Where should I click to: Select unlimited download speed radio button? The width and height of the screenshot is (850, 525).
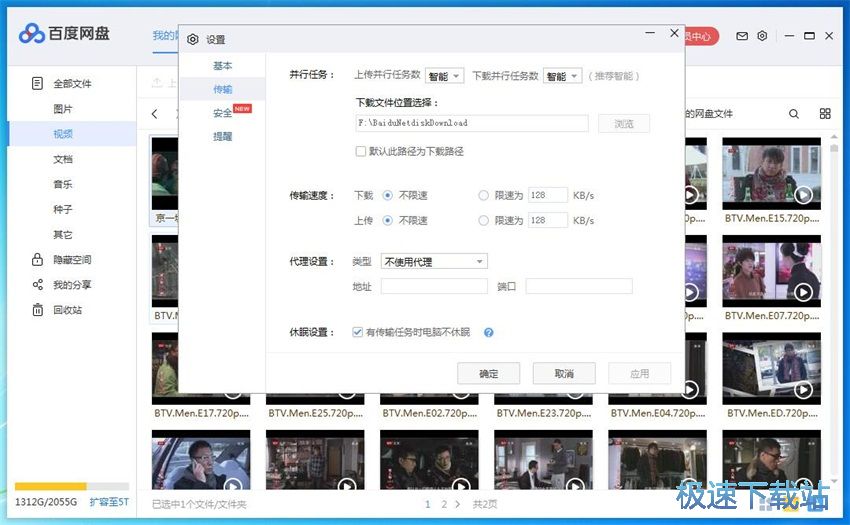tap(388, 195)
